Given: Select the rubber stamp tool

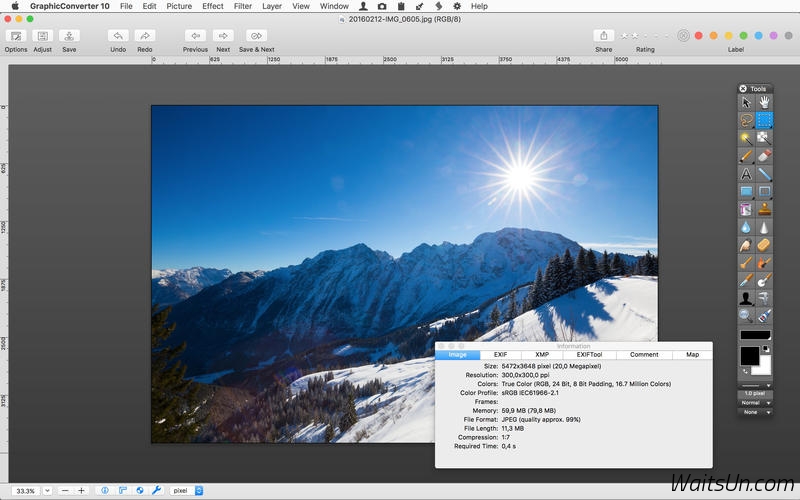Looking at the screenshot, I should (764, 209).
